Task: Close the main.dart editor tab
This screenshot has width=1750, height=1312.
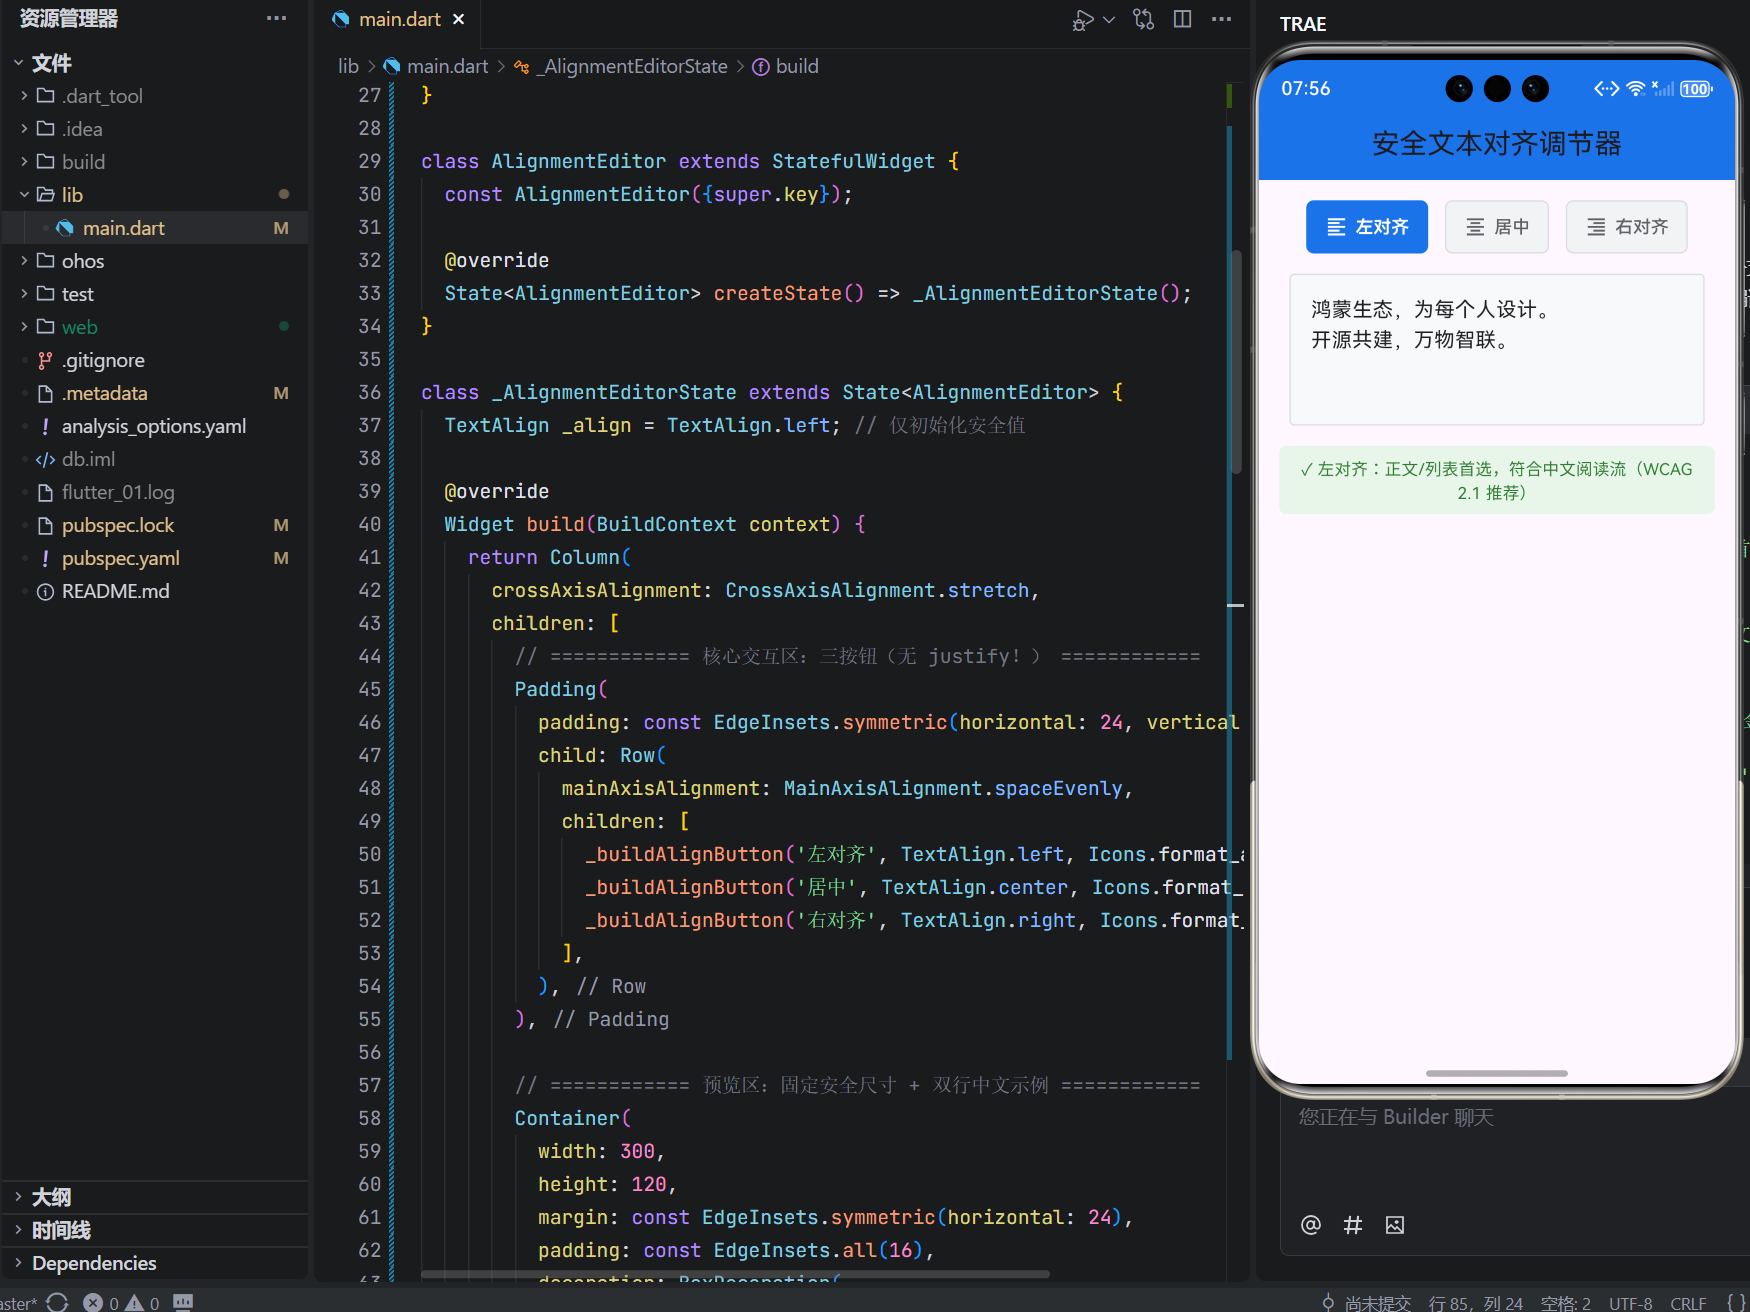Action: click(459, 19)
